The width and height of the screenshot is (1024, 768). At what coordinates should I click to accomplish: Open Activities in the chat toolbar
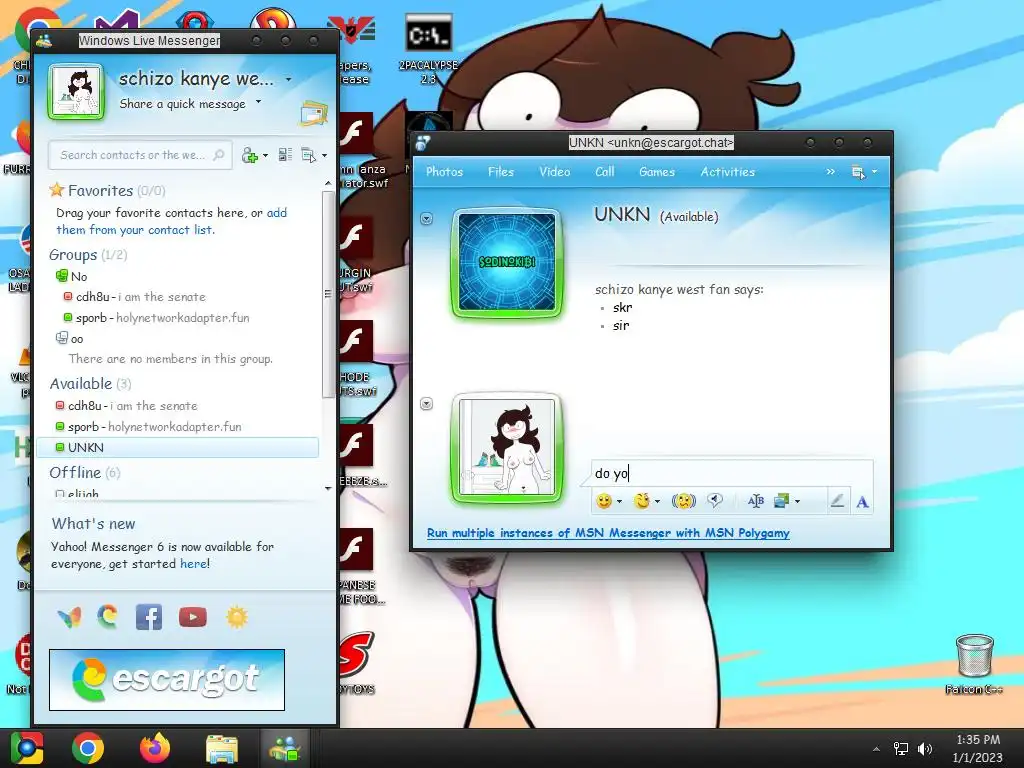[728, 172]
